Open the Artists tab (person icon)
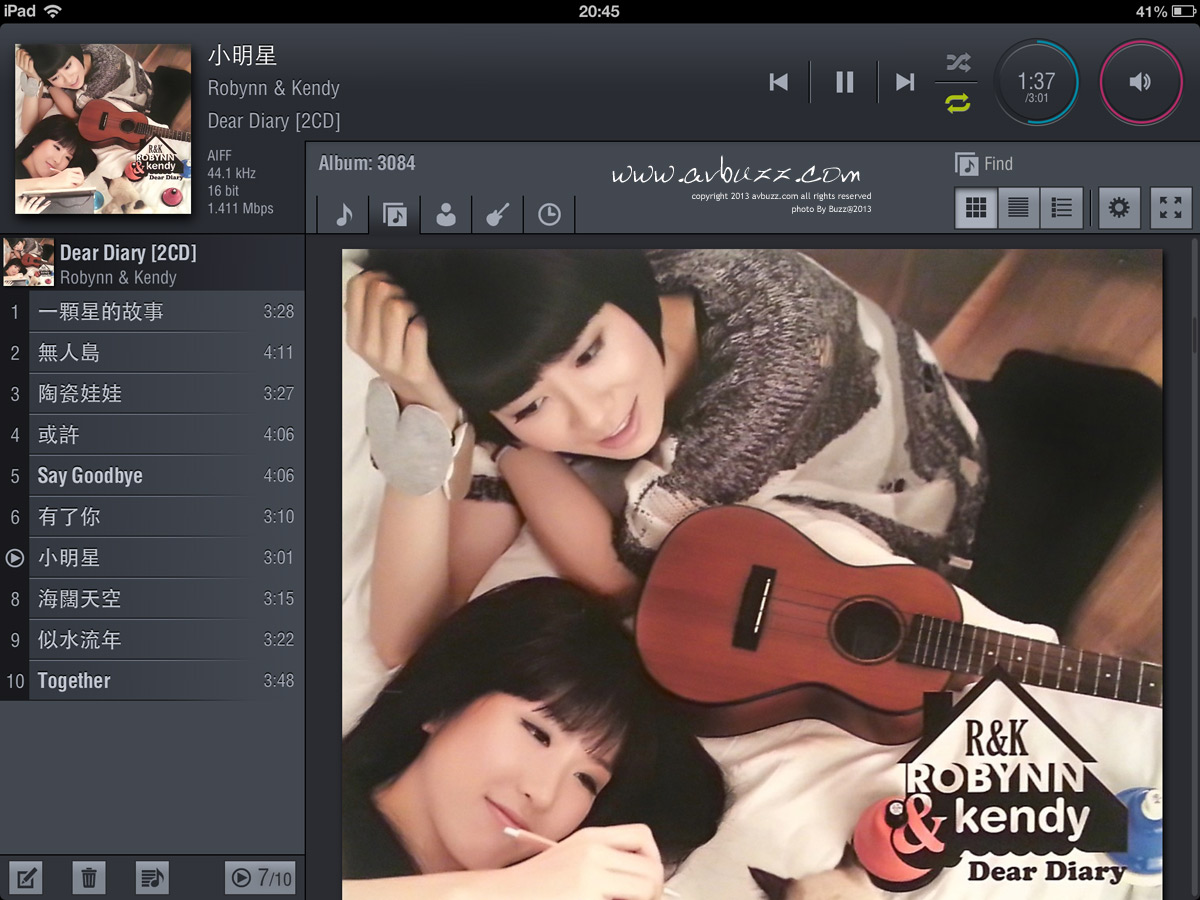The height and width of the screenshot is (900, 1200). point(446,214)
